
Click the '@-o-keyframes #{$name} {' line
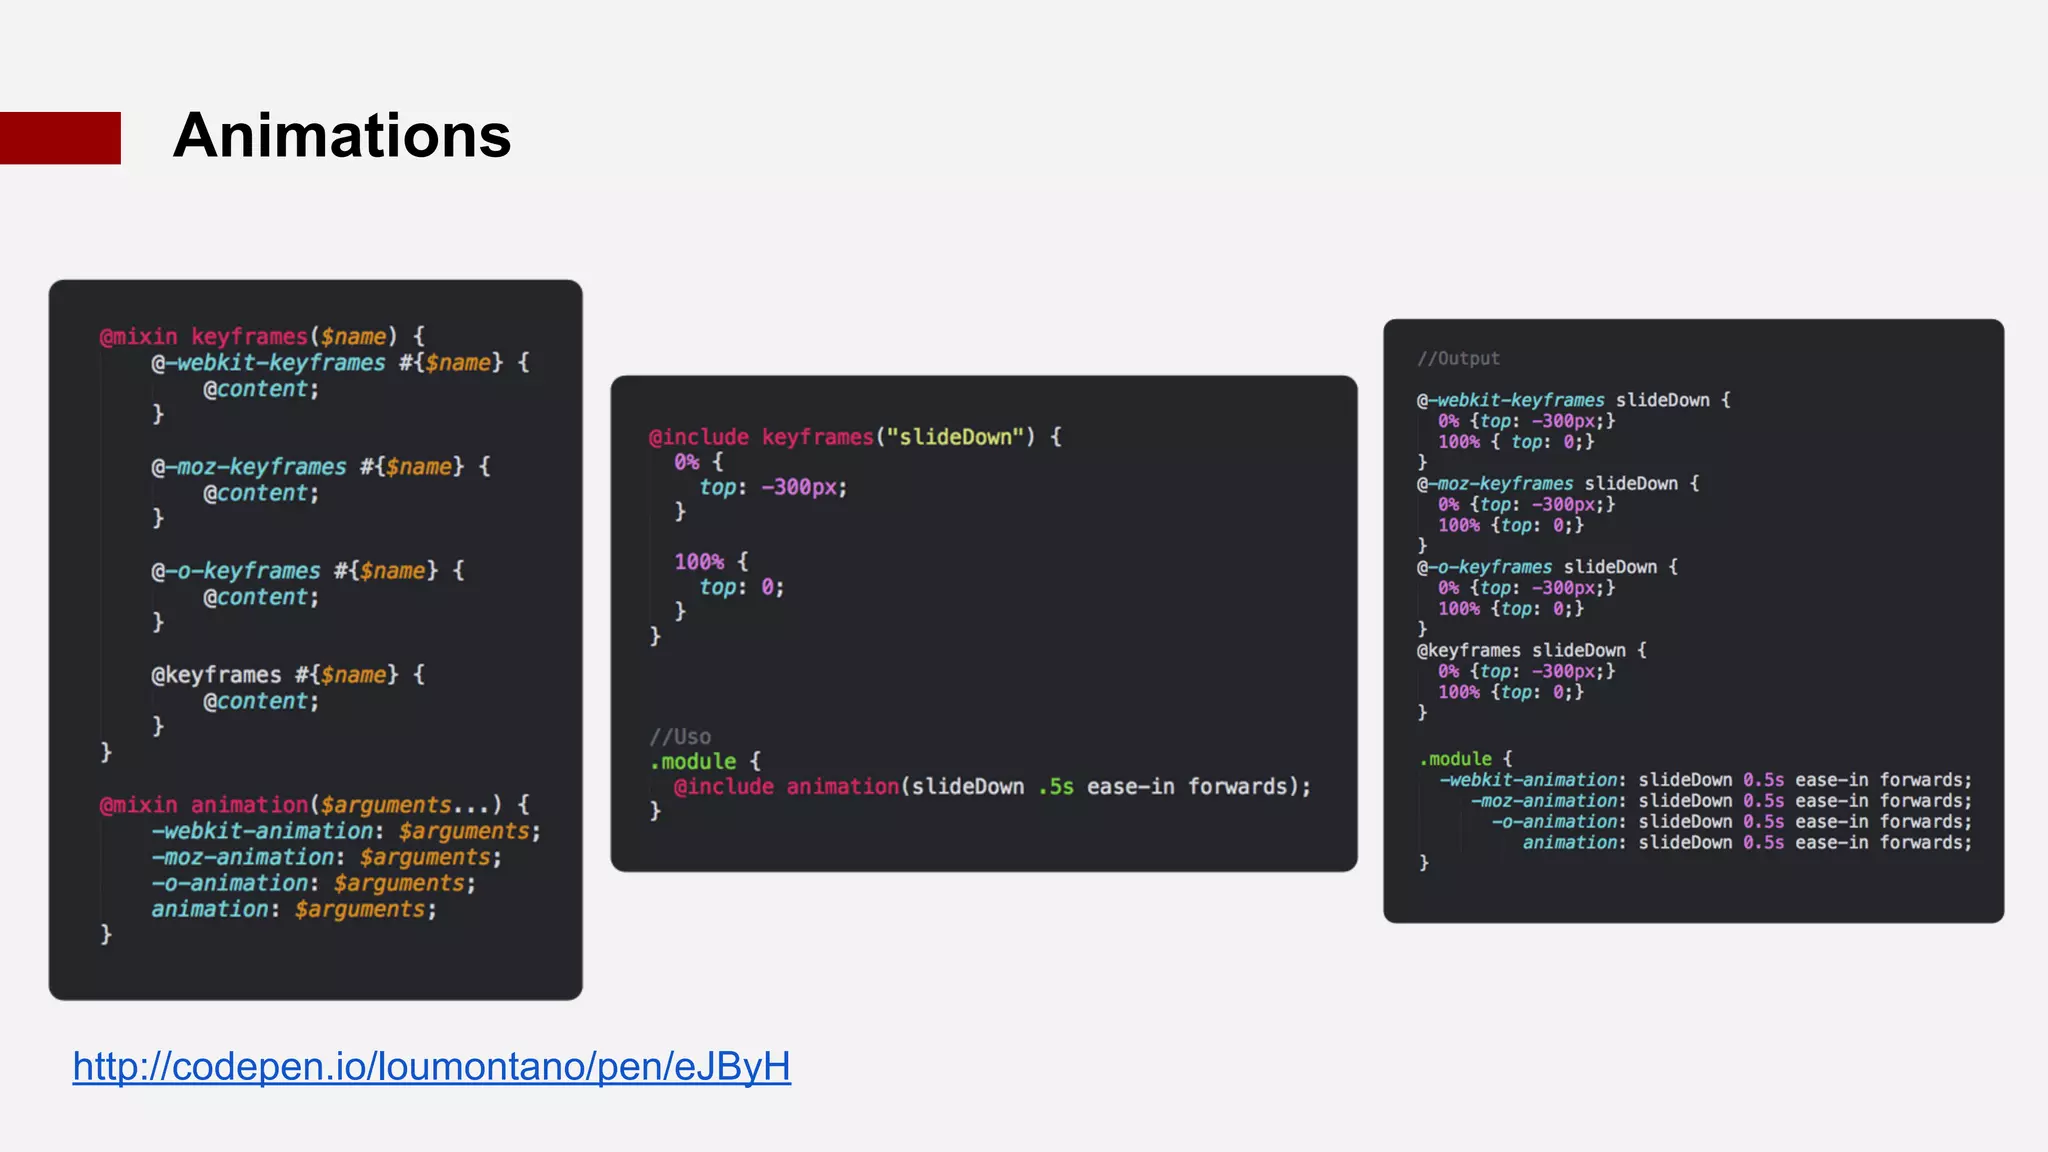click(308, 570)
